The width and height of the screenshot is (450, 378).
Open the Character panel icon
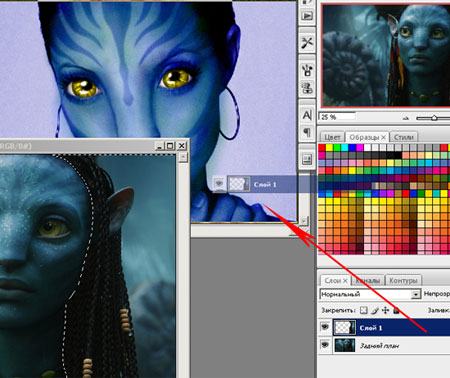(307, 115)
